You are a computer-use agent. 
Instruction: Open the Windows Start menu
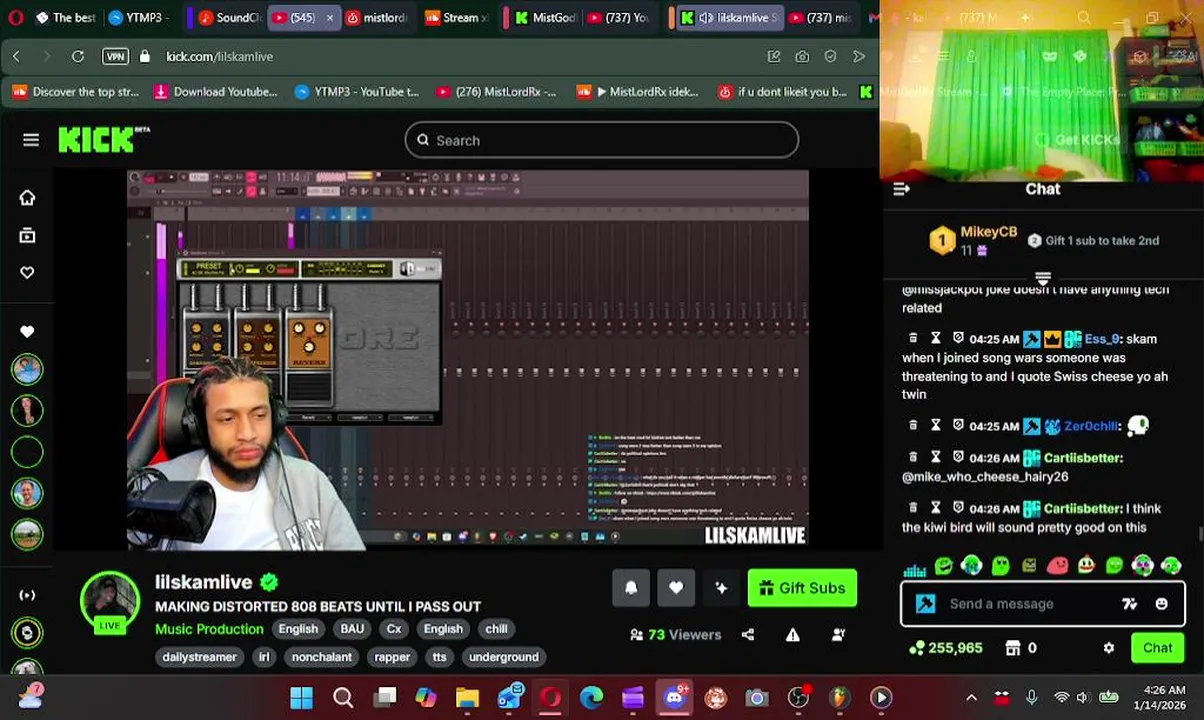click(x=301, y=697)
